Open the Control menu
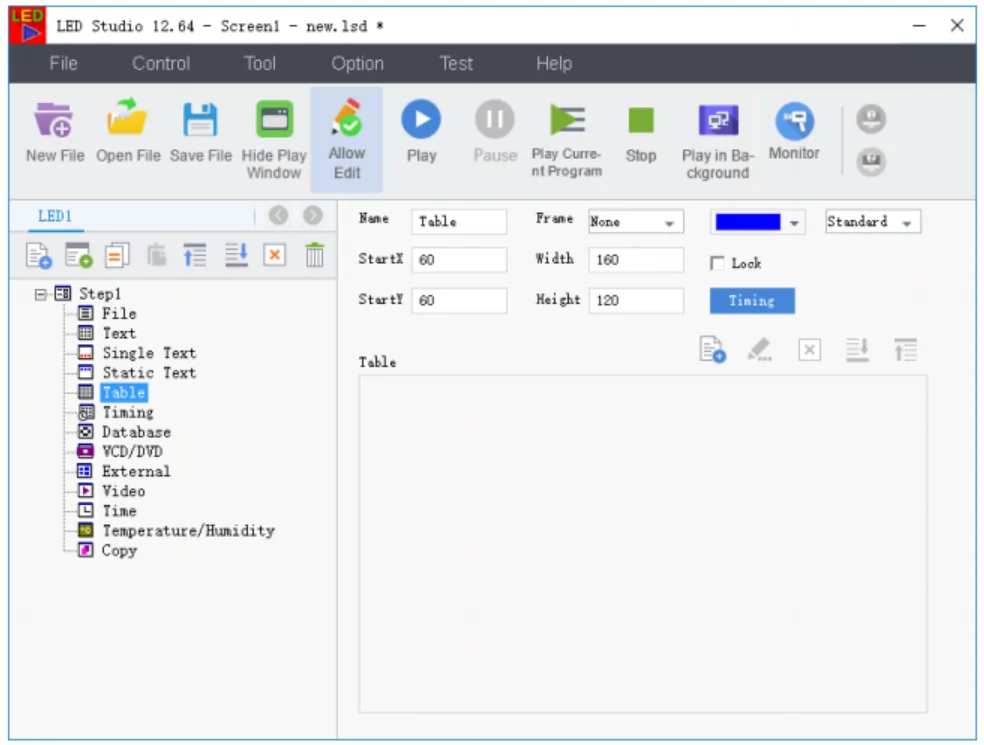 161,63
